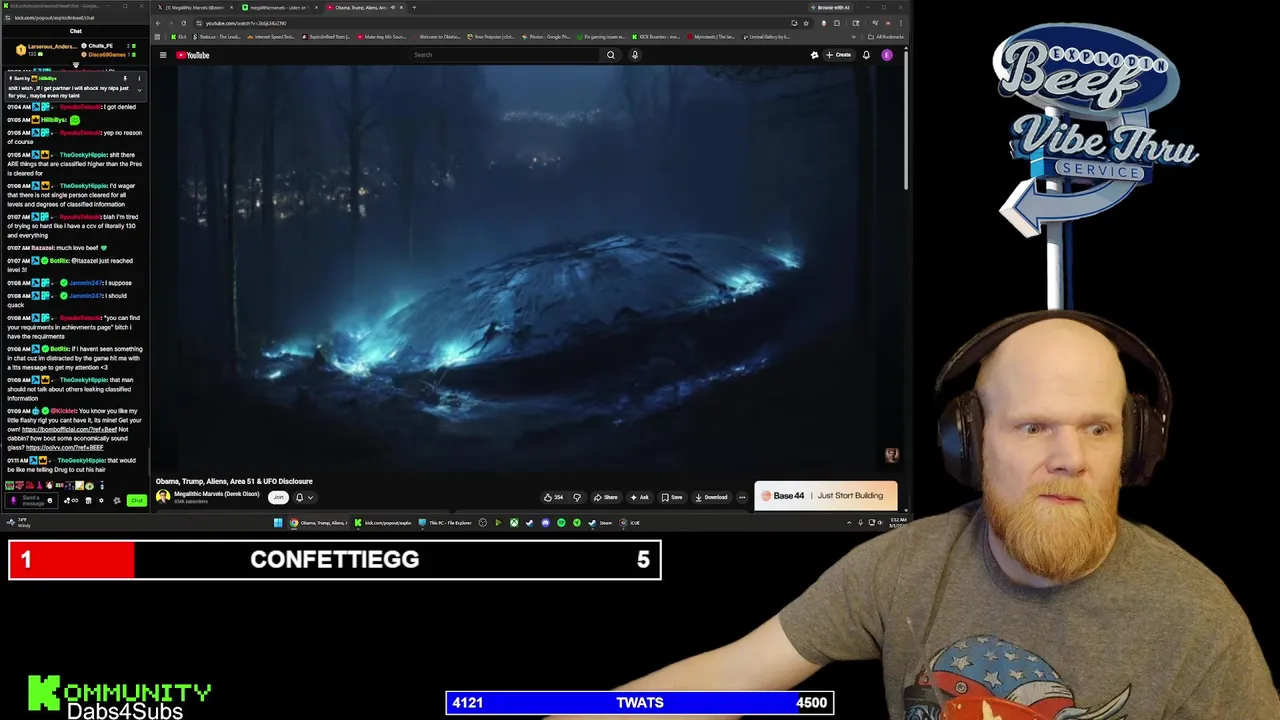Open the dolvy.com link in chat
This screenshot has width=1280, height=720.
65,447
